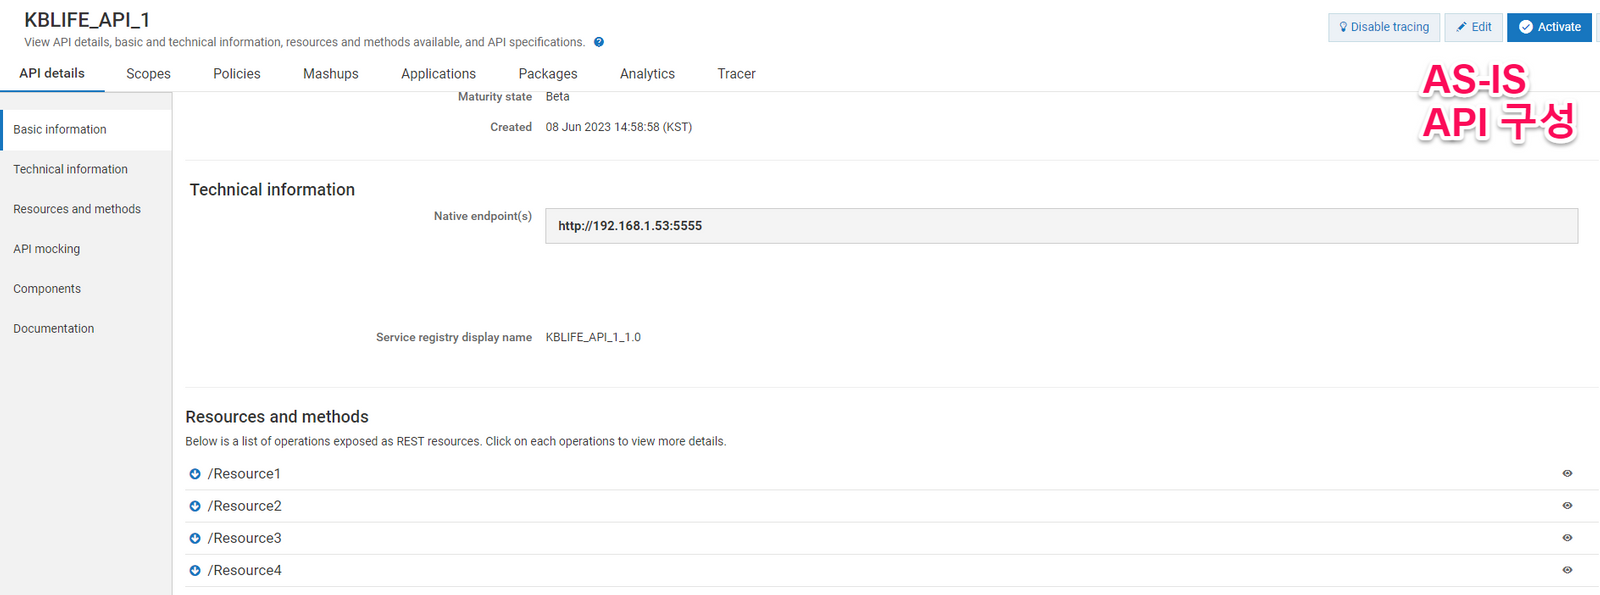Expand the /Resource3 plus icon

point(195,538)
